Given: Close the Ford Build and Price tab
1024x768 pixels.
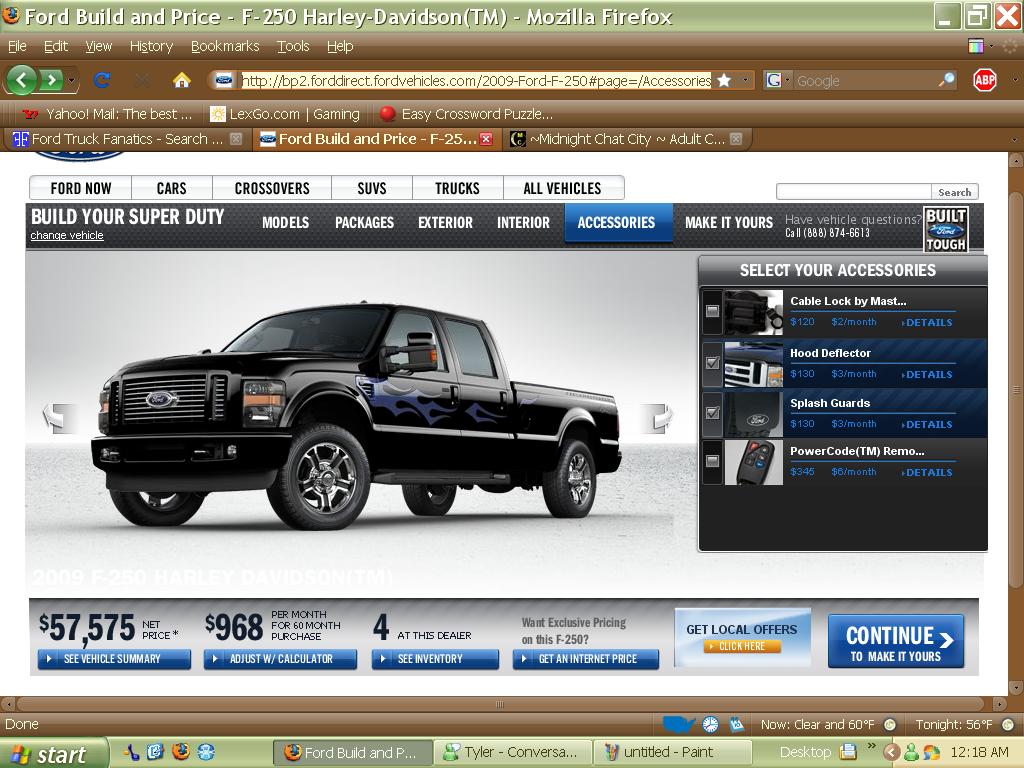Looking at the screenshot, I should click(486, 139).
